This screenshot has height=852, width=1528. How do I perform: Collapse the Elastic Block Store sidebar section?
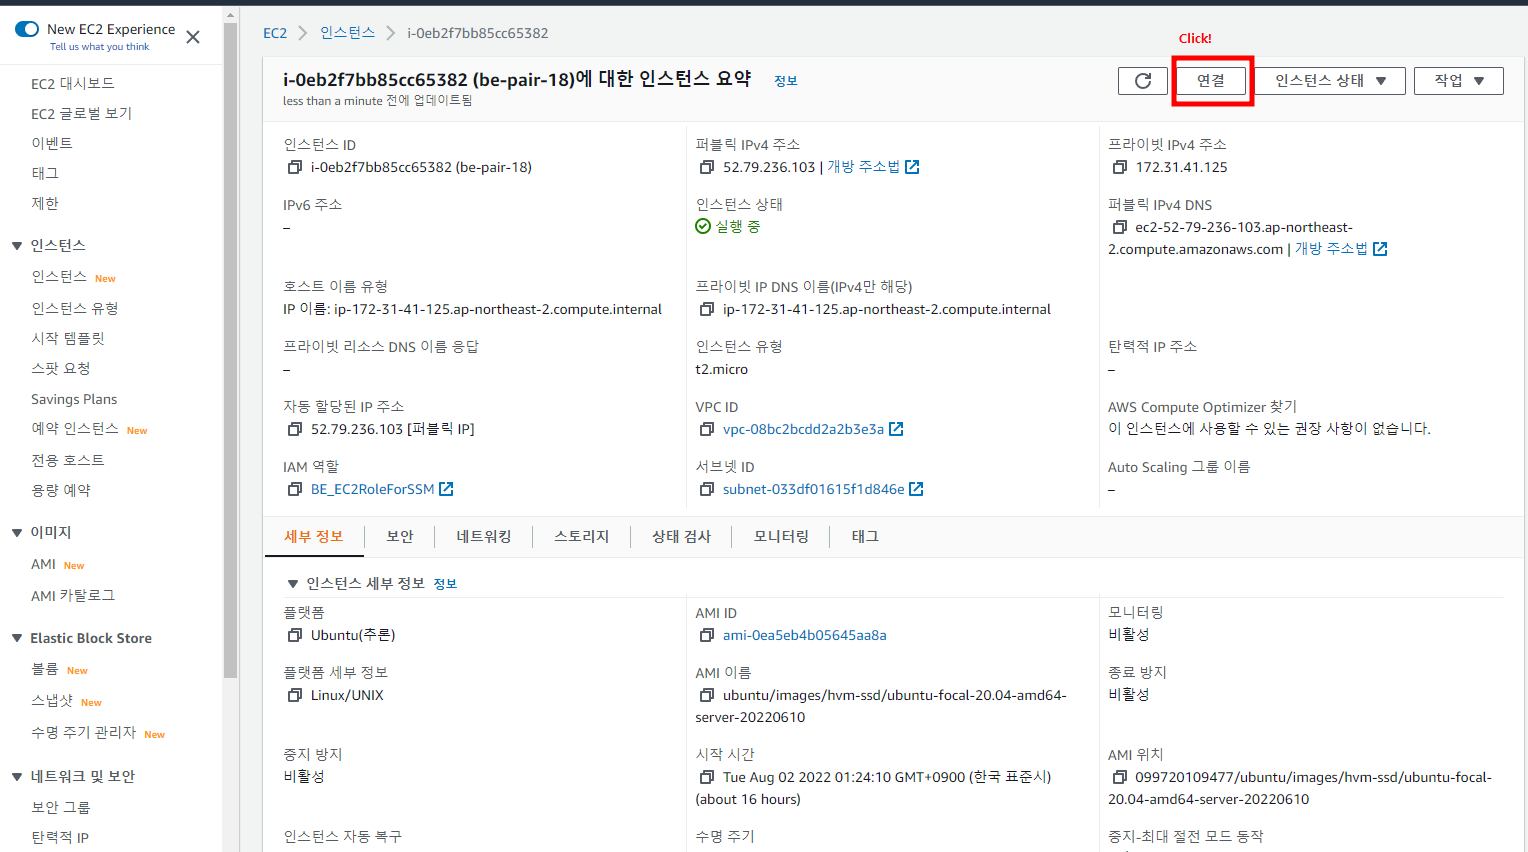[17, 638]
